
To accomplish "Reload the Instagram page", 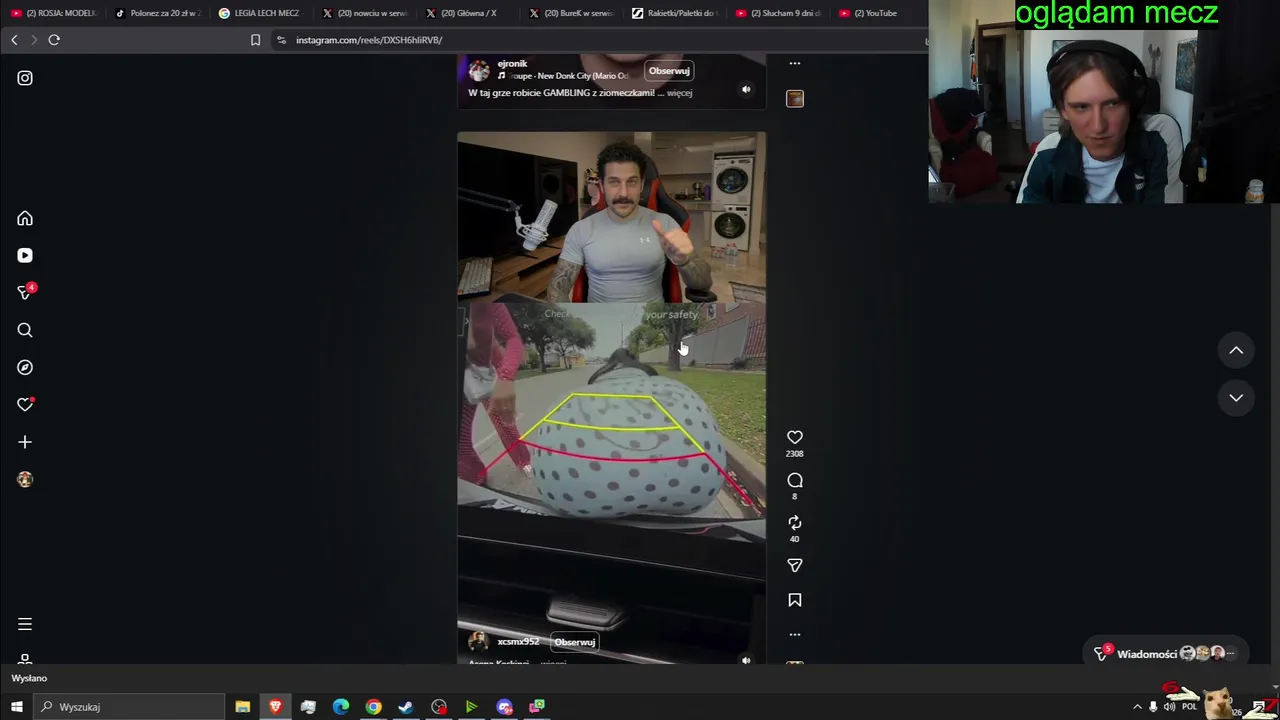I will [54, 40].
